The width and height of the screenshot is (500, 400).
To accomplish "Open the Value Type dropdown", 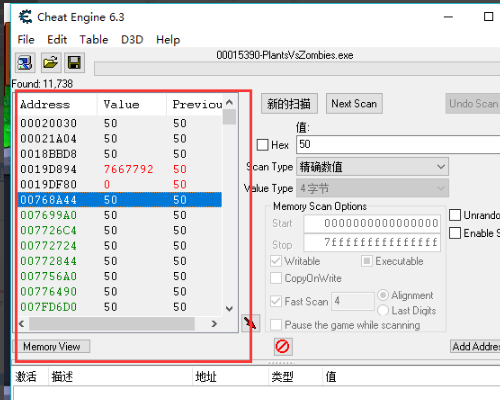I will point(372,188).
